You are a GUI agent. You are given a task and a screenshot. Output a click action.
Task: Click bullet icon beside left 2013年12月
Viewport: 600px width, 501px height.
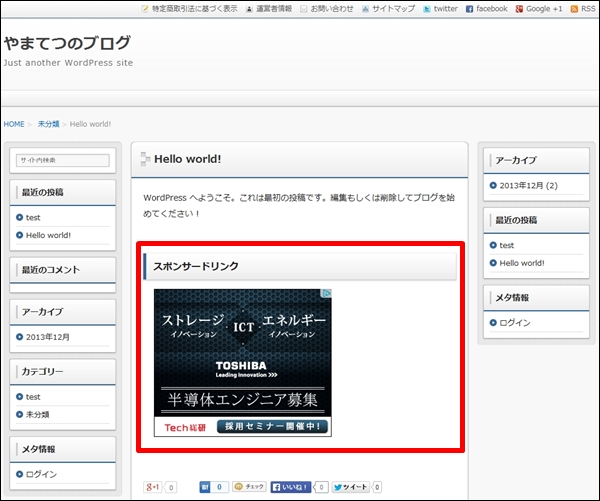coord(20,337)
